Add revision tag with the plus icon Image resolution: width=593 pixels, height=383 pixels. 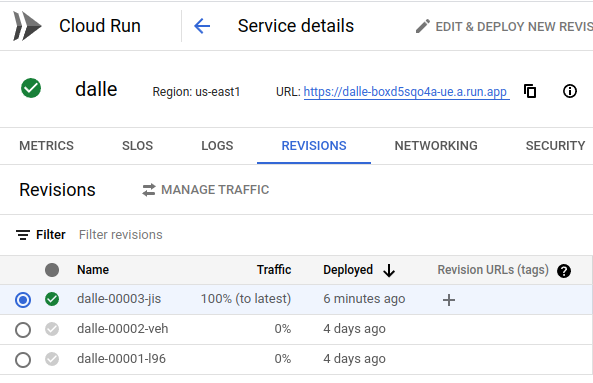pyautogui.click(x=449, y=300)
